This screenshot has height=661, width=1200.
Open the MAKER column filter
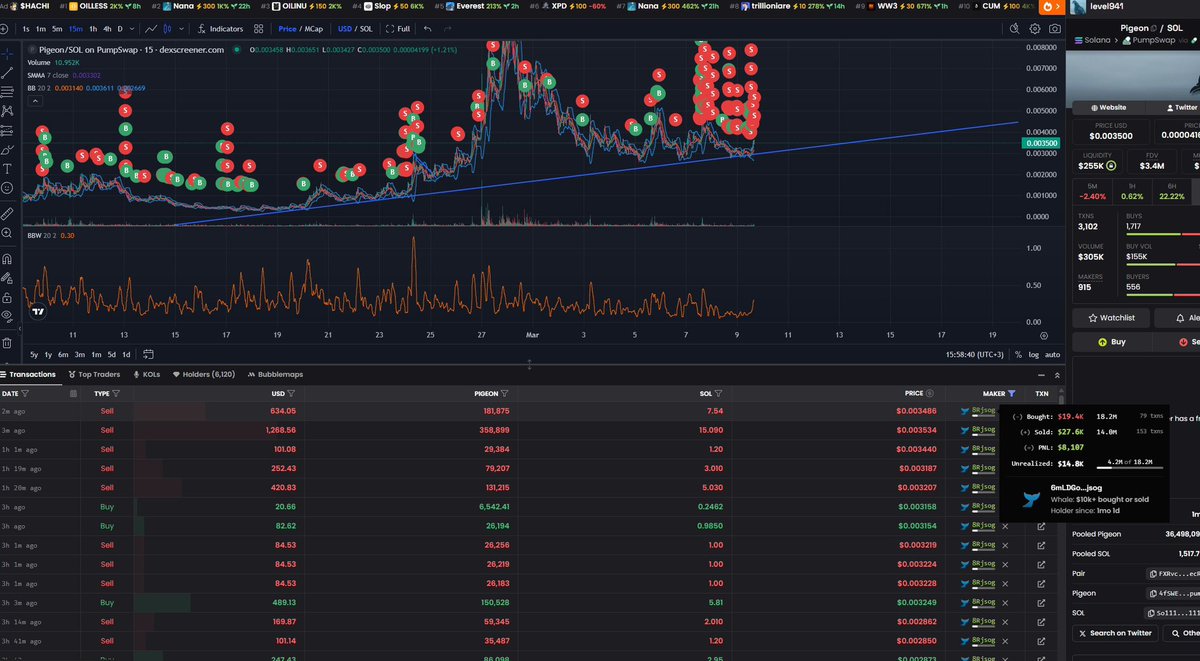(1012, 394)
